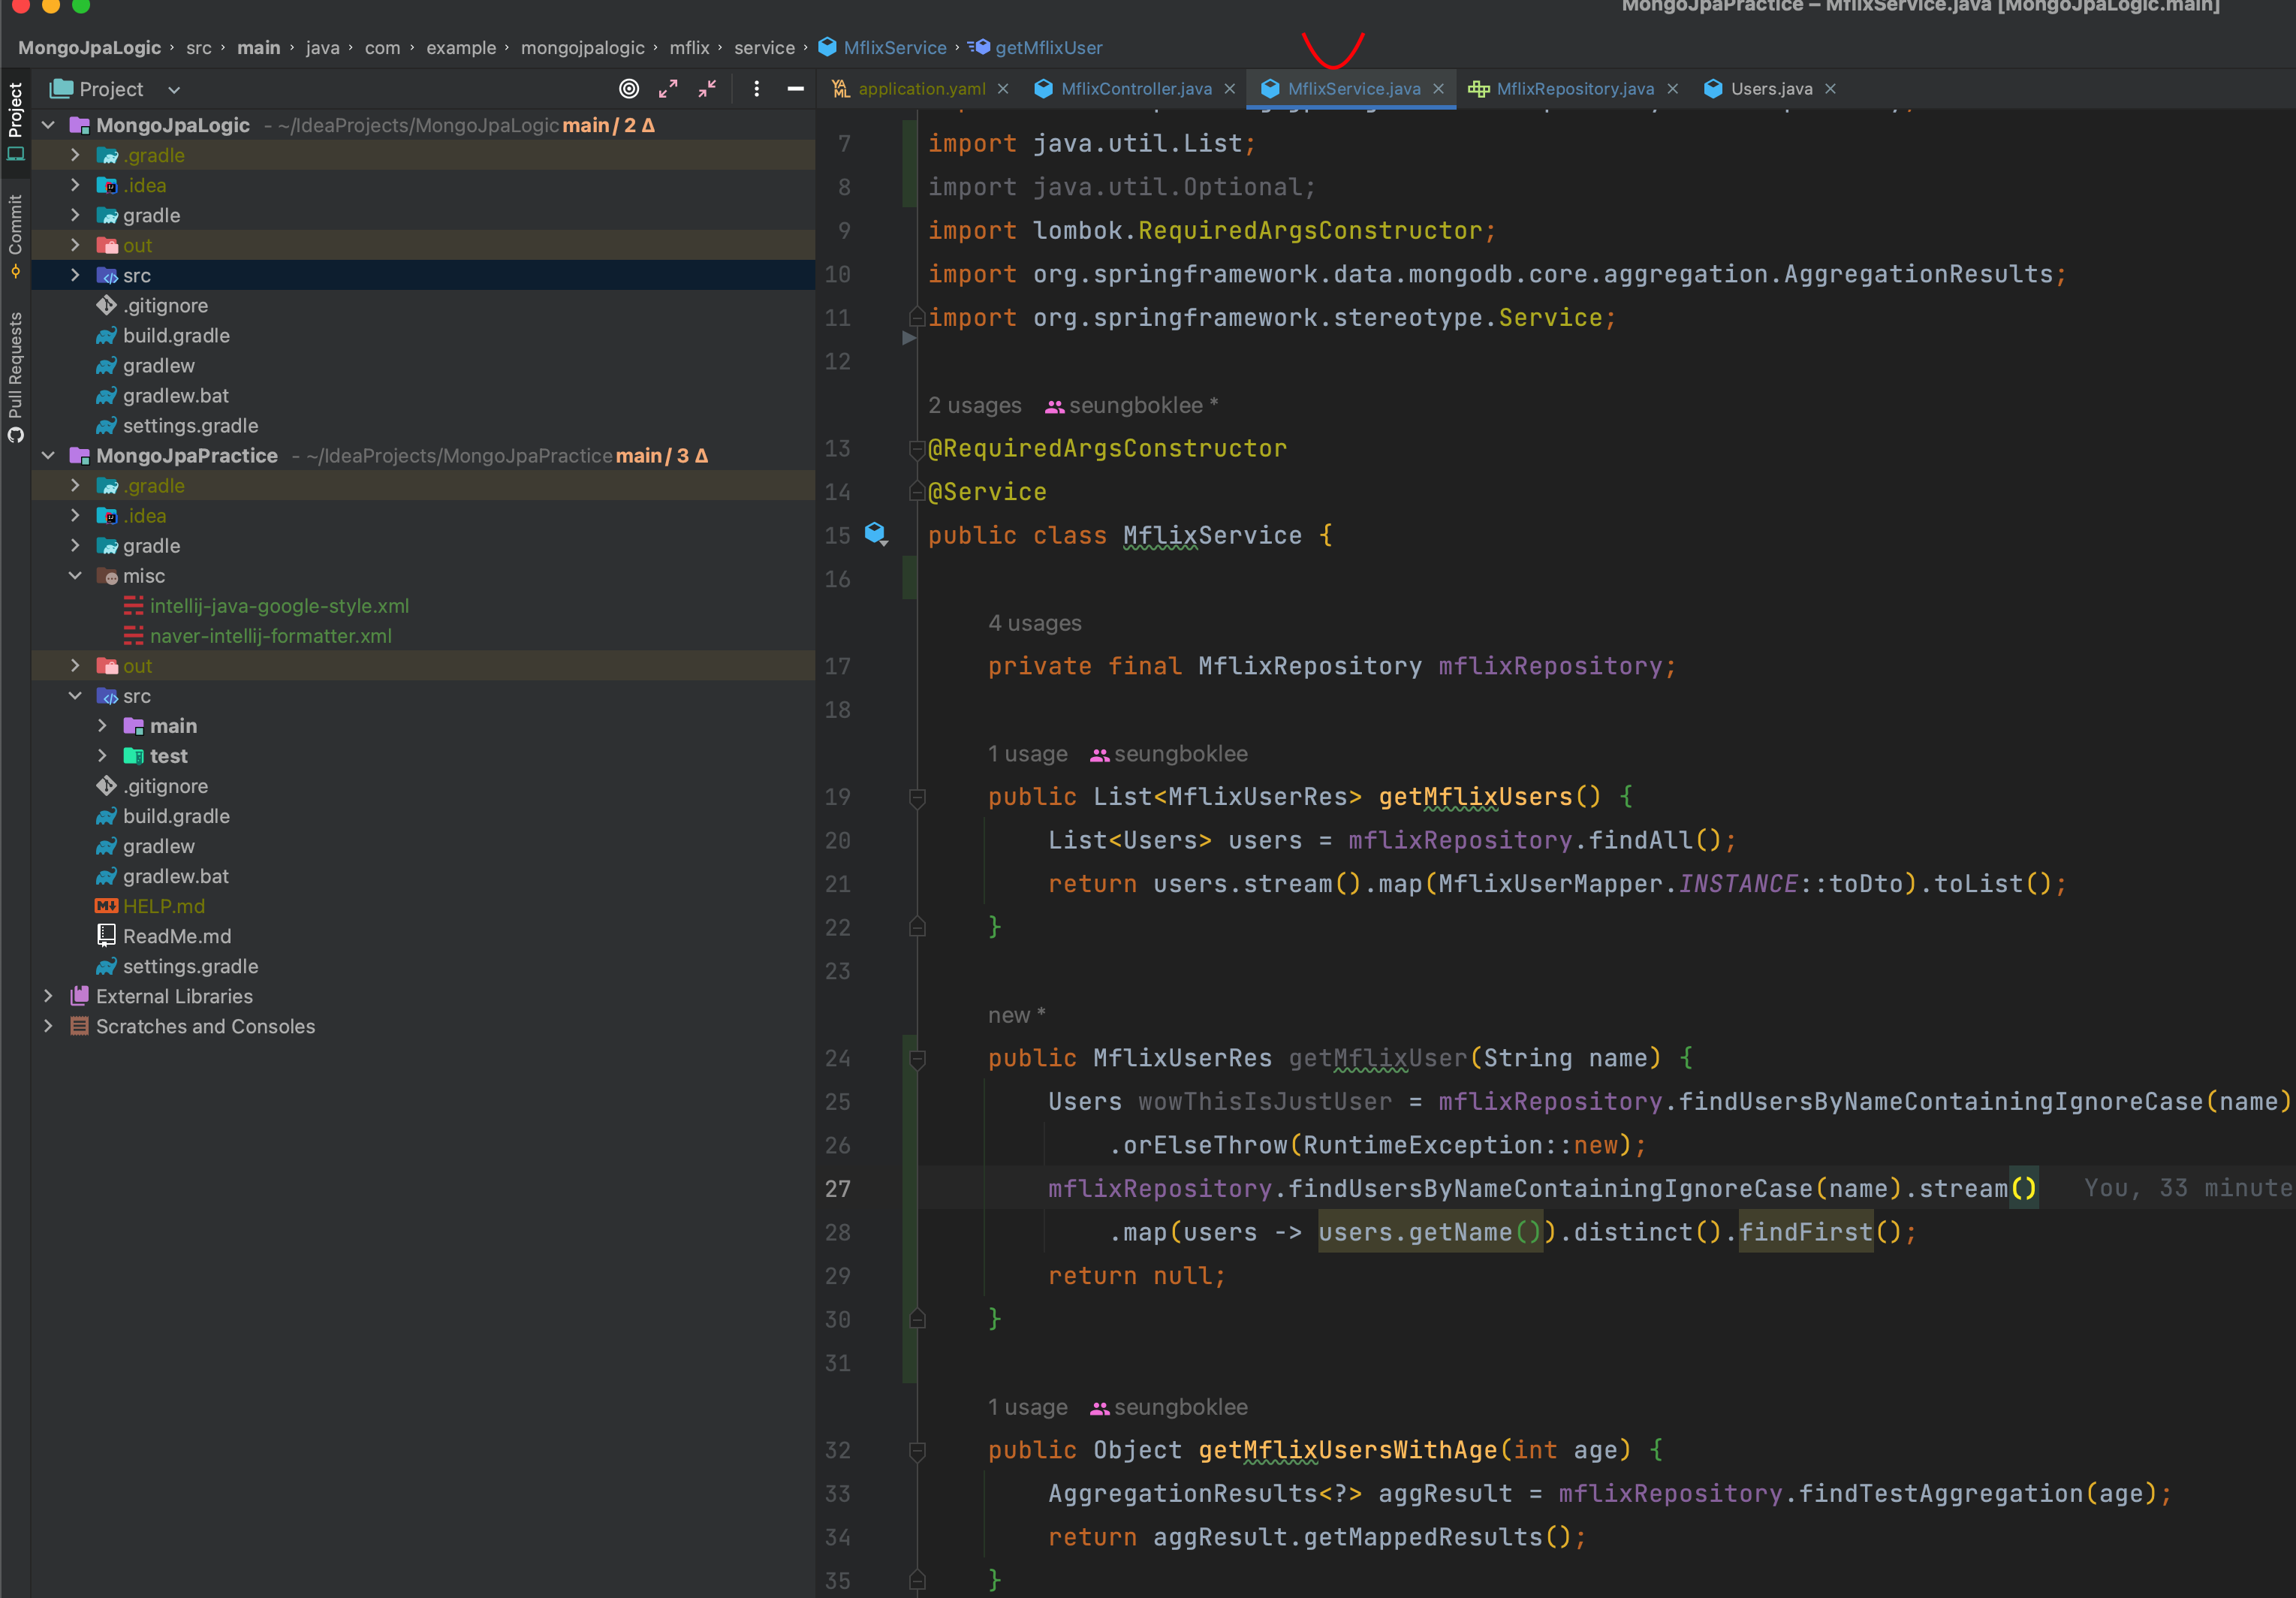Switch to the MflixController.java tab

click(x=1135, y=89)
